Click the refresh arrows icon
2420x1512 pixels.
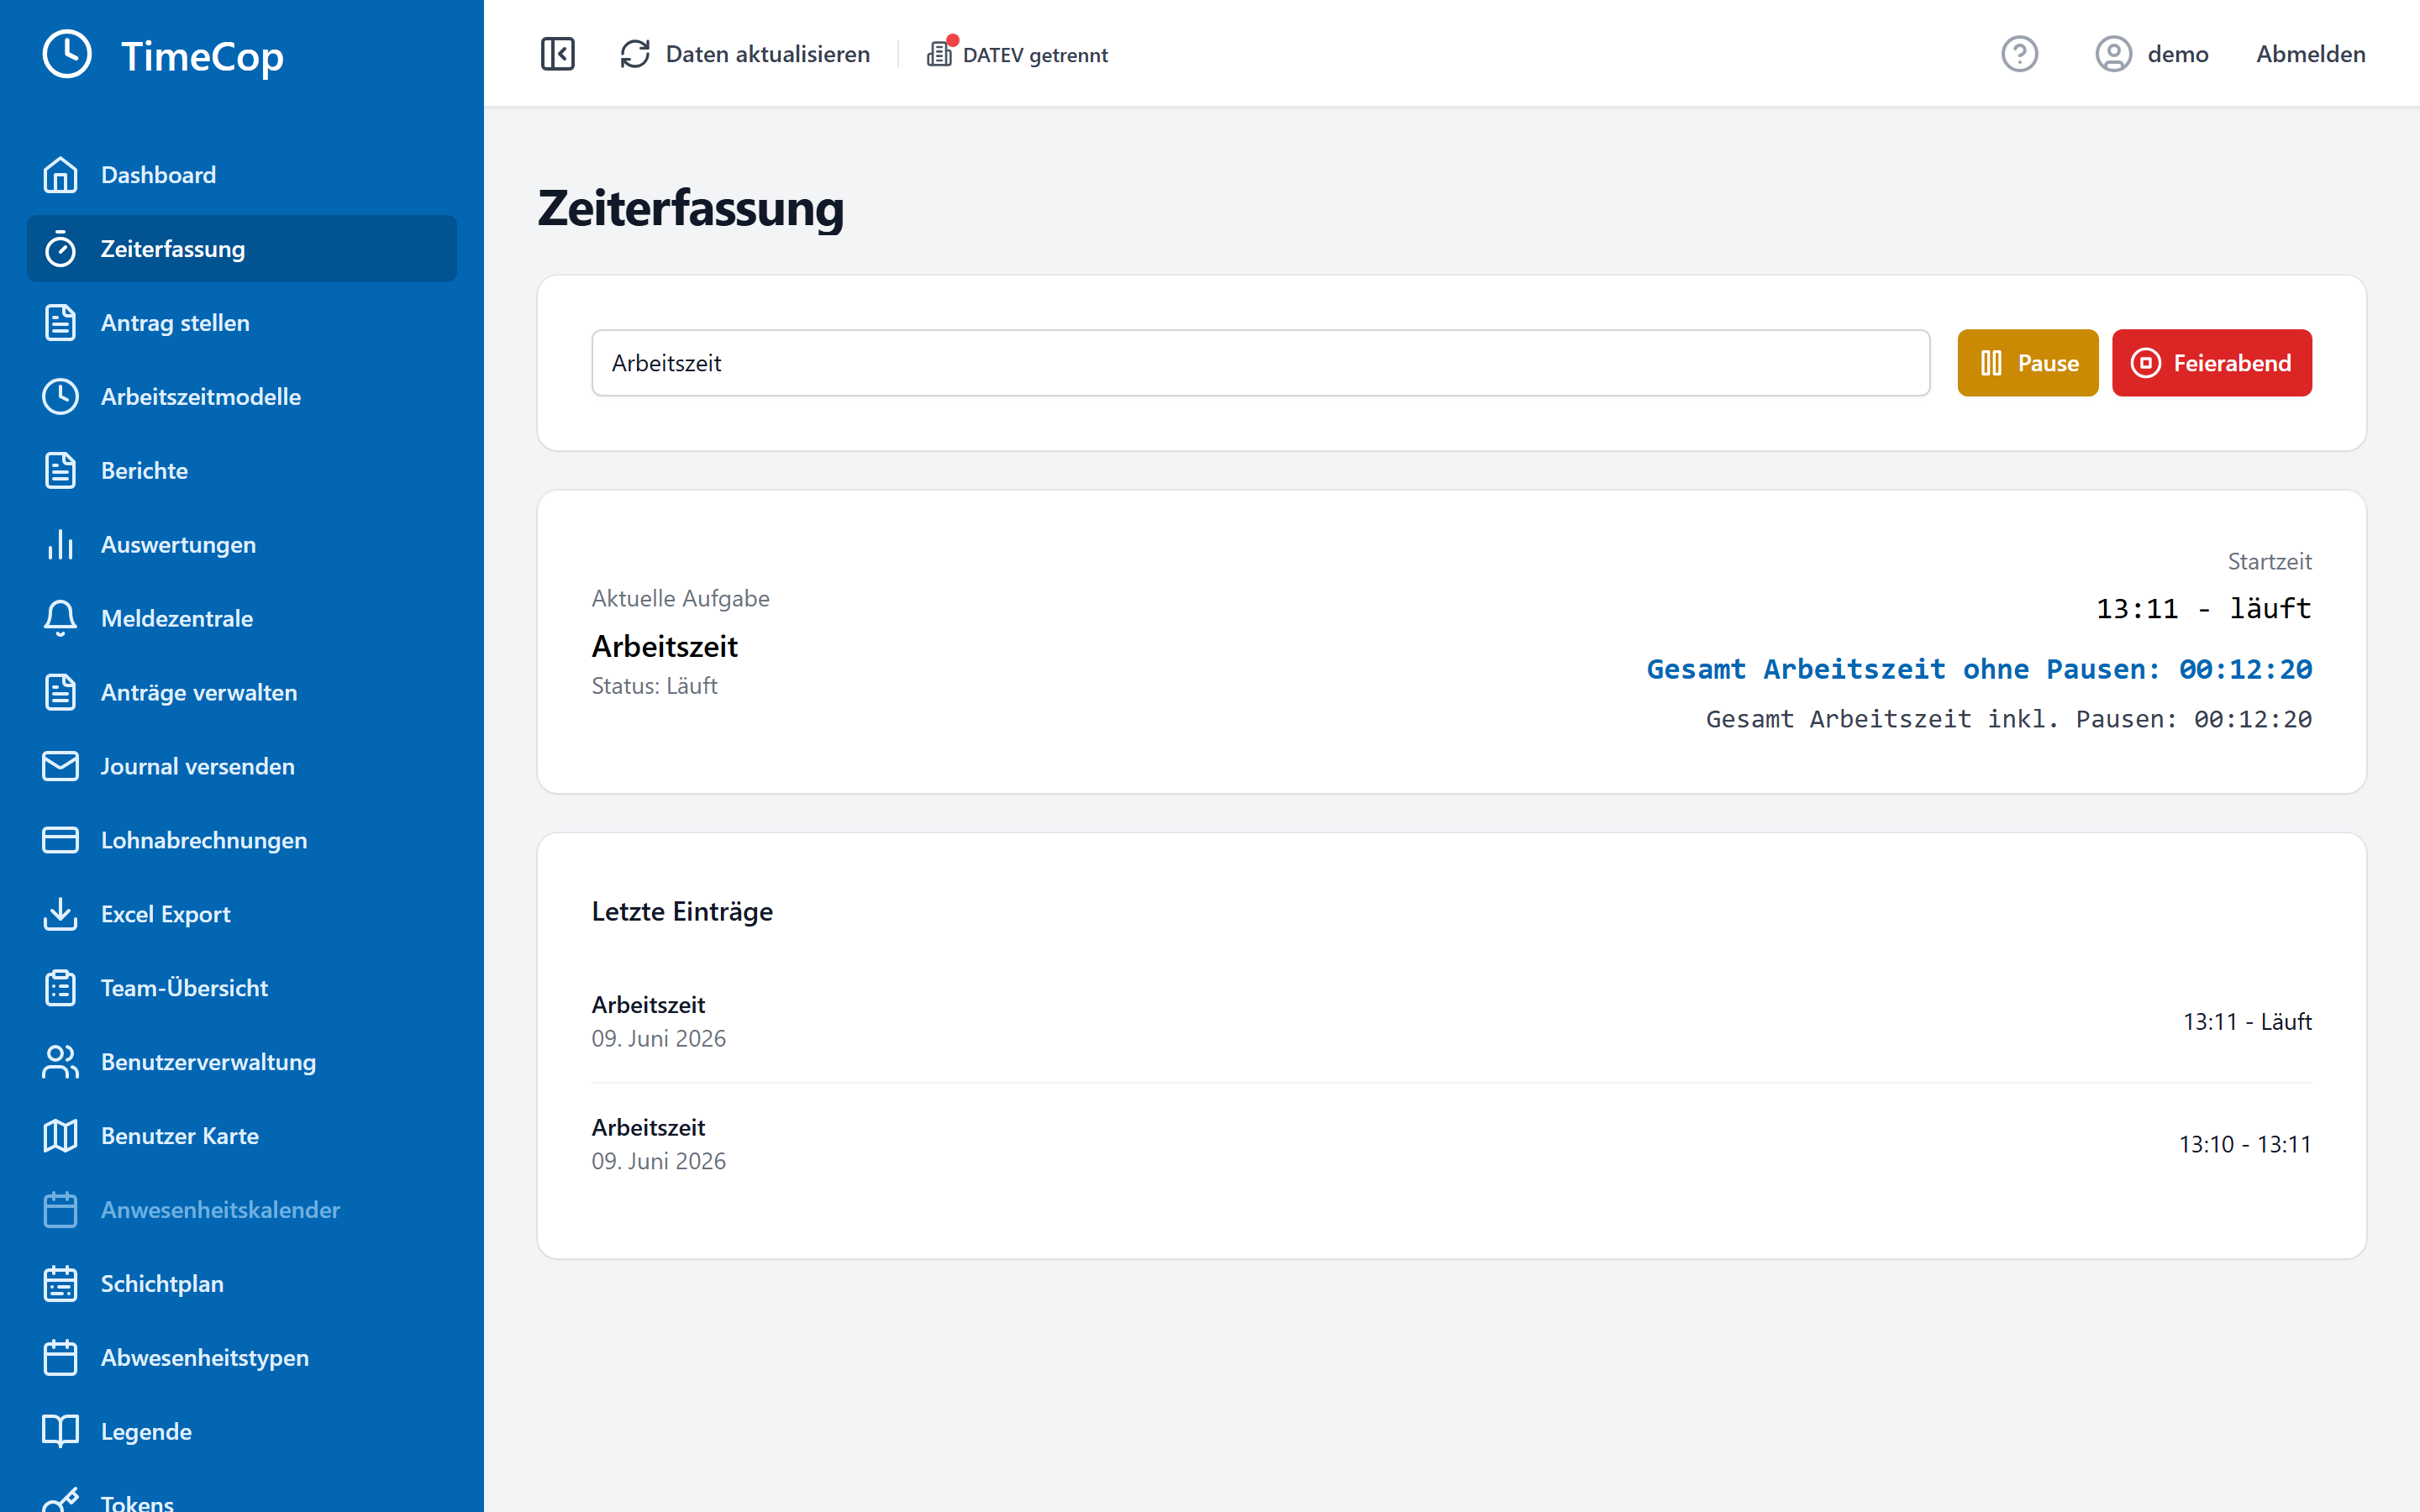pos(635,54)
